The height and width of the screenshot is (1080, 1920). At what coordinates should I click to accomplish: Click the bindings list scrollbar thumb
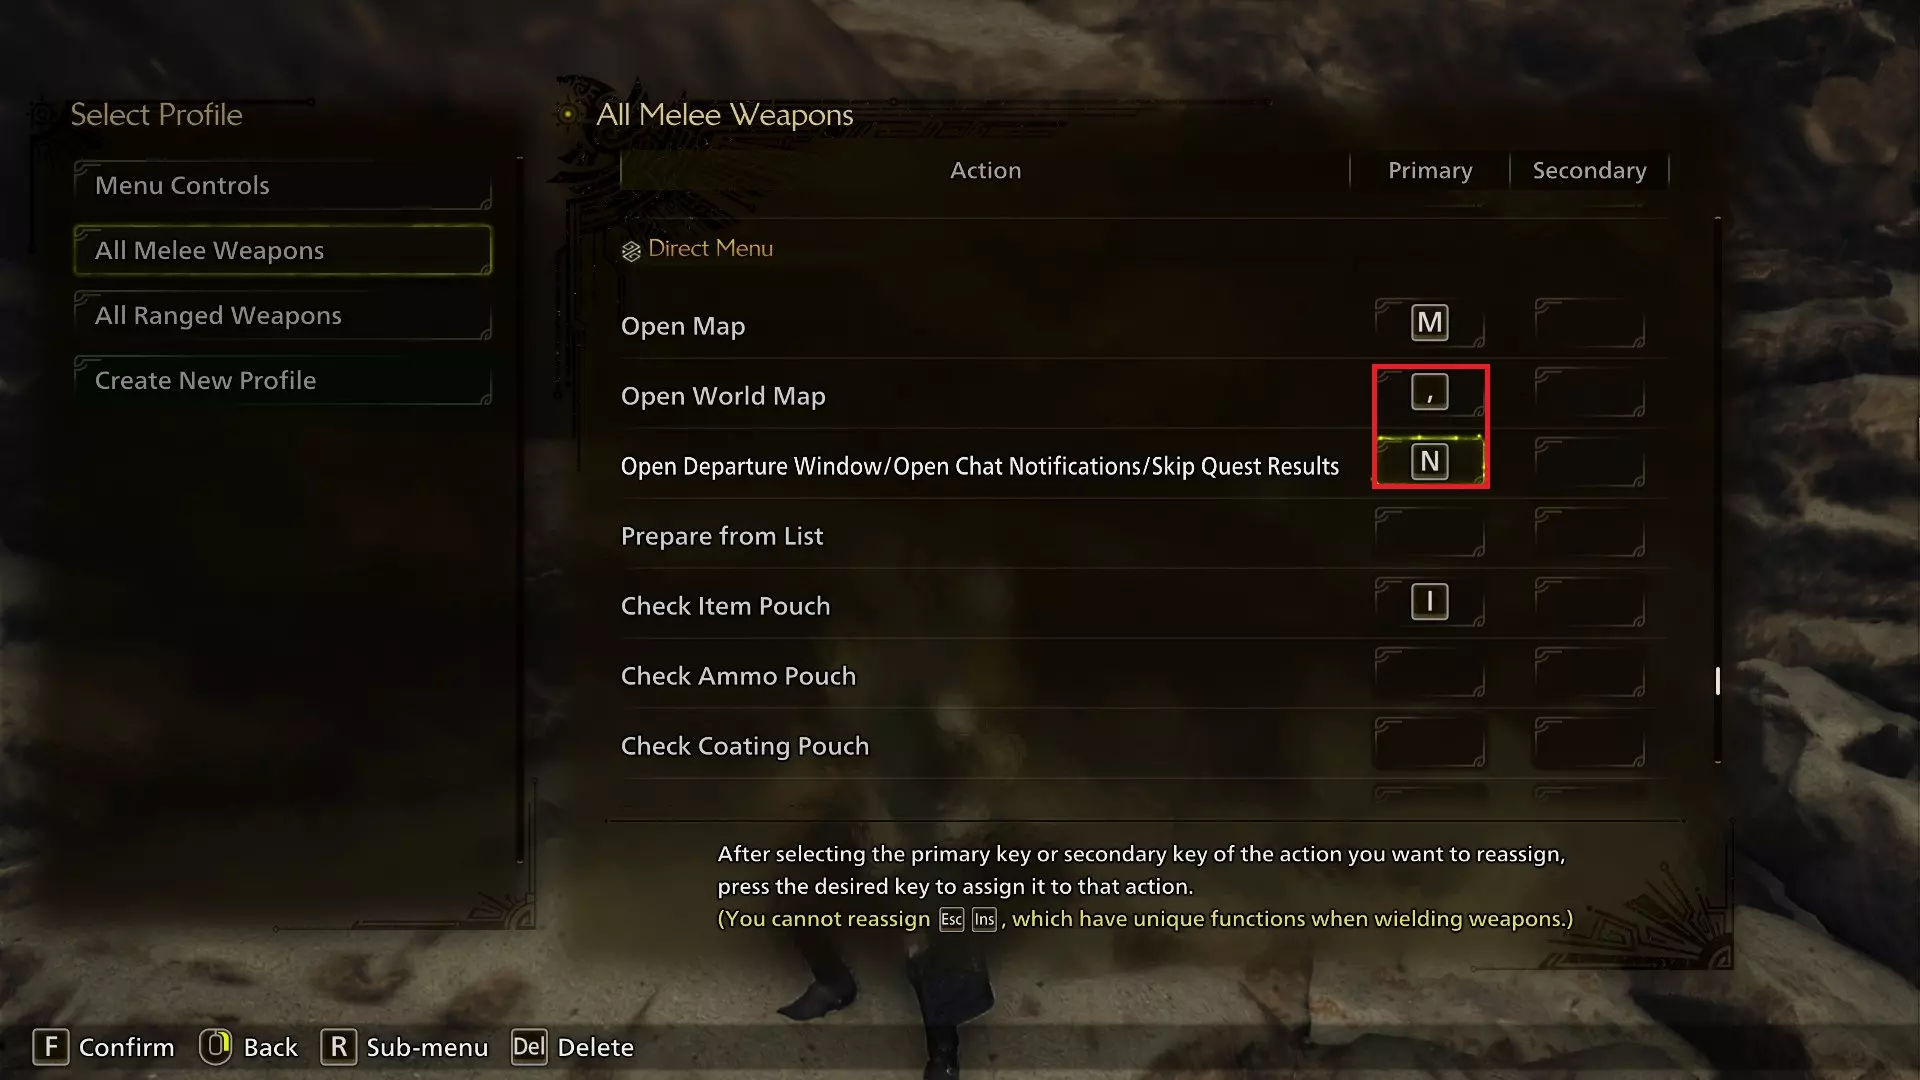1718,681
